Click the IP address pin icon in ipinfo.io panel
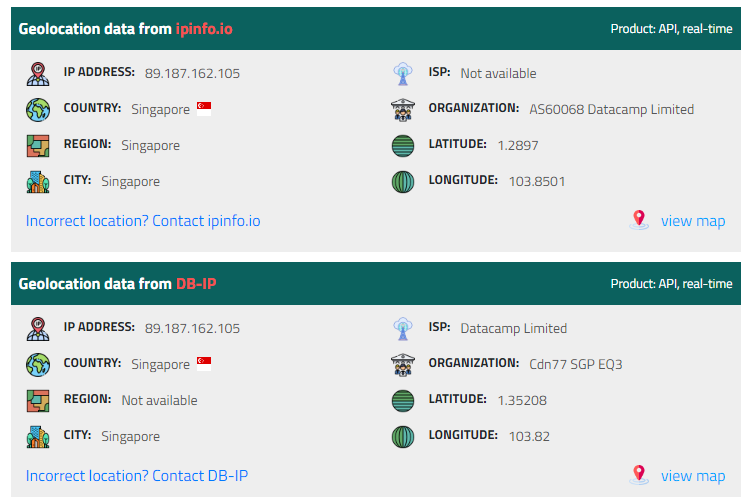The image size is (744, 497). 38,74
